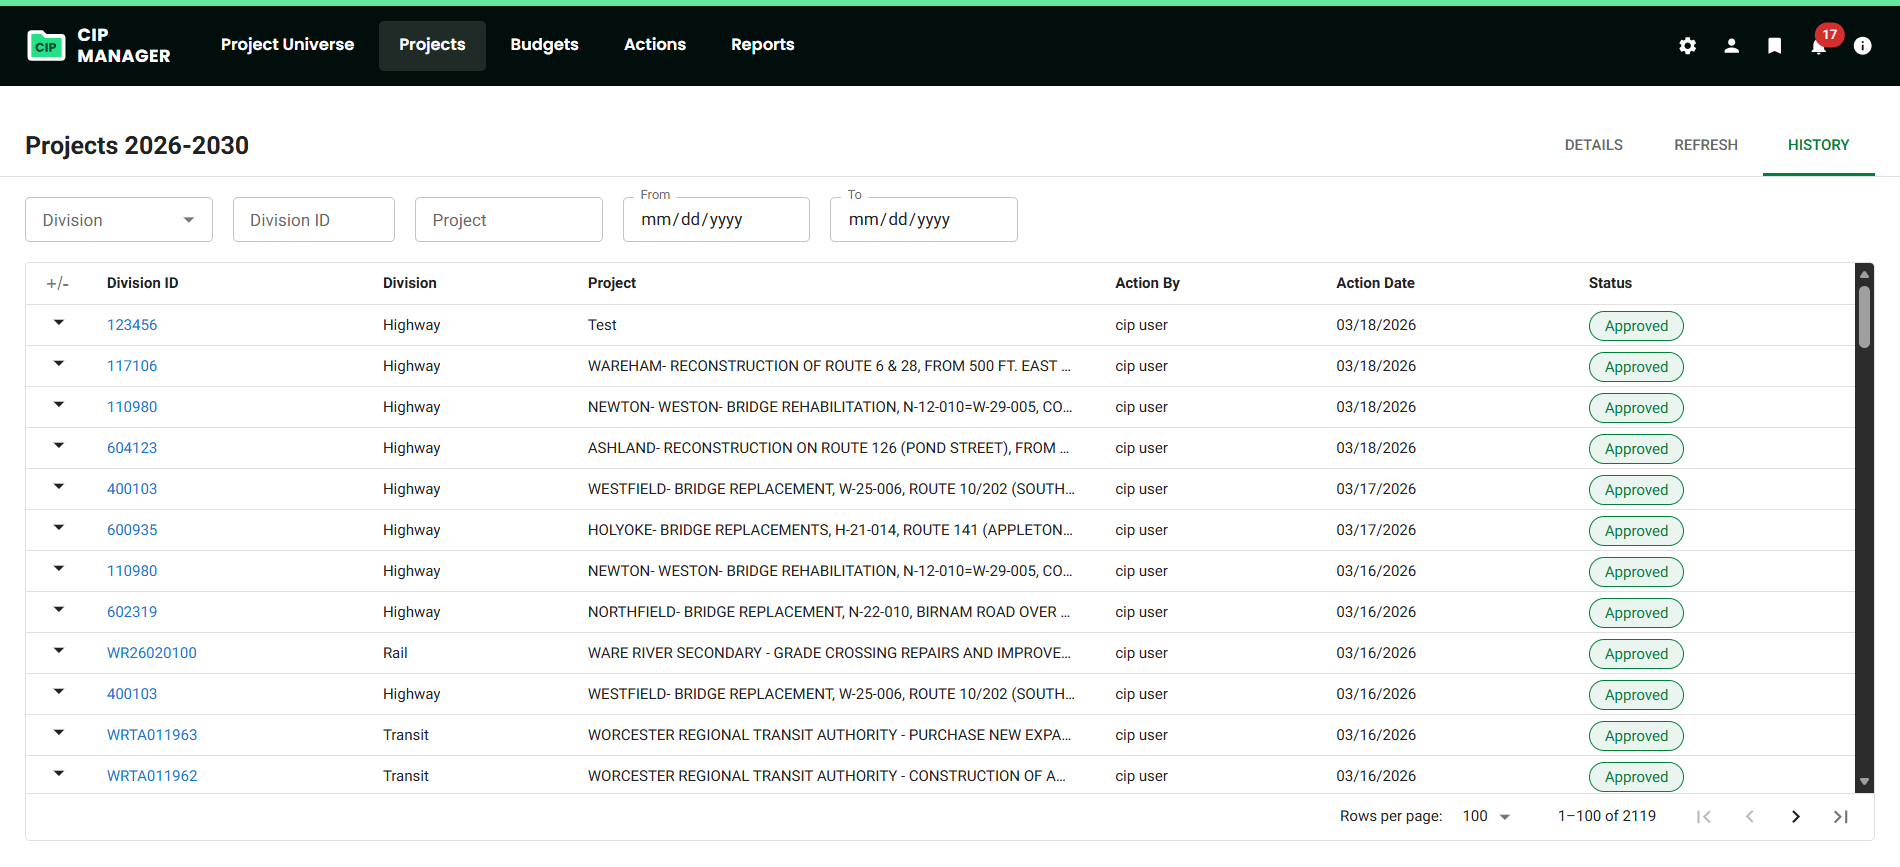
Task: Expand the WR26020100 Rail row
Action: (x=59, y=651)
